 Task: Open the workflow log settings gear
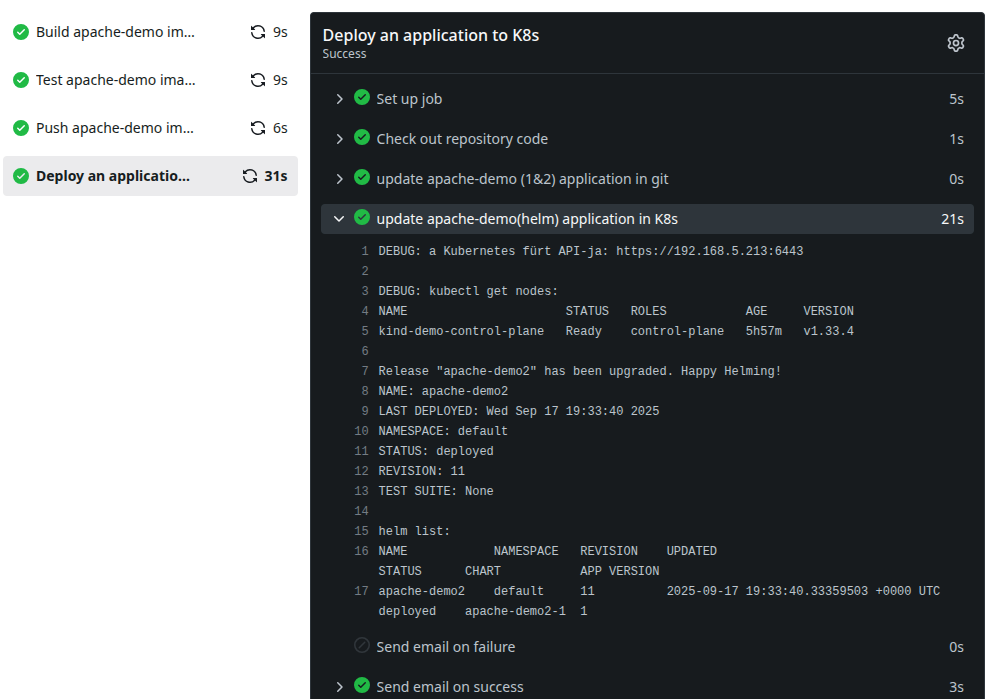pyautogui.click(x=955, y=43)
